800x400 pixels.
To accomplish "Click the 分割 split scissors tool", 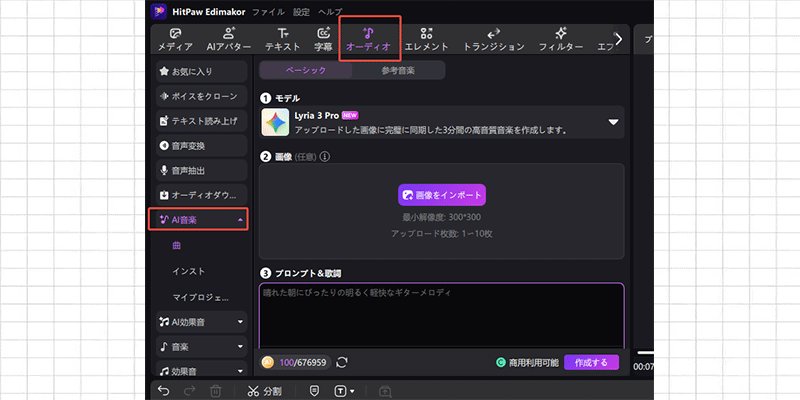I will [x=264, y=391].
